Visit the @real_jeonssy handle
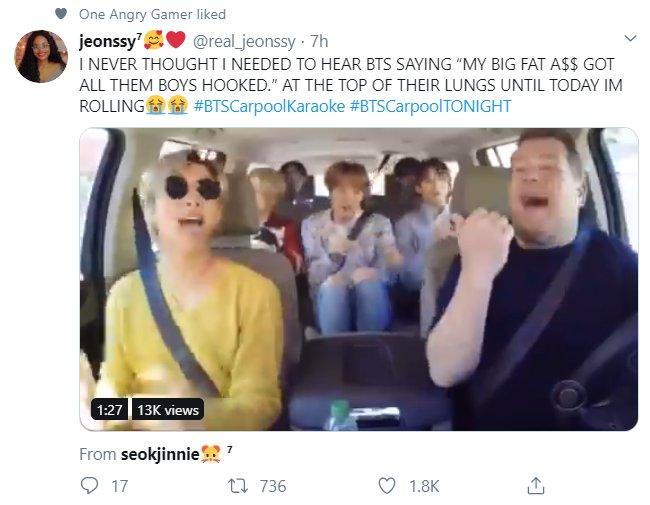 tap(244, 41)
